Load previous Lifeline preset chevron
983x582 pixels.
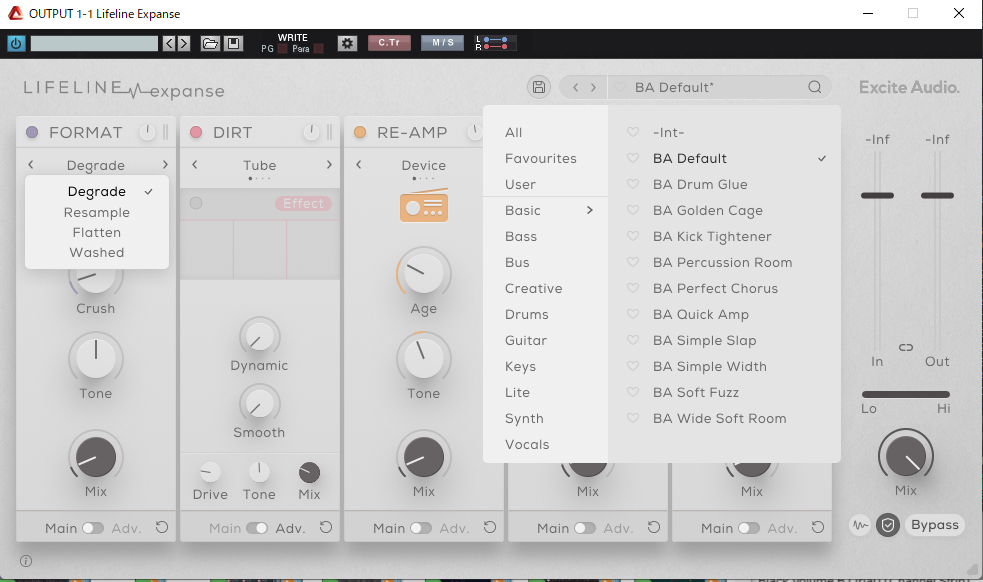576,87
